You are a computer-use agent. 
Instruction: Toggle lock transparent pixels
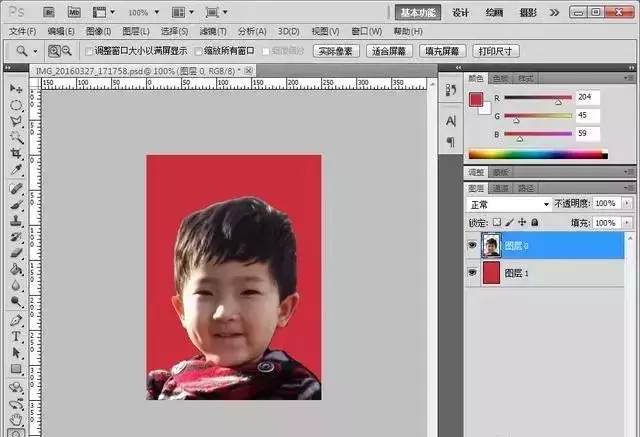pos(497,222)
